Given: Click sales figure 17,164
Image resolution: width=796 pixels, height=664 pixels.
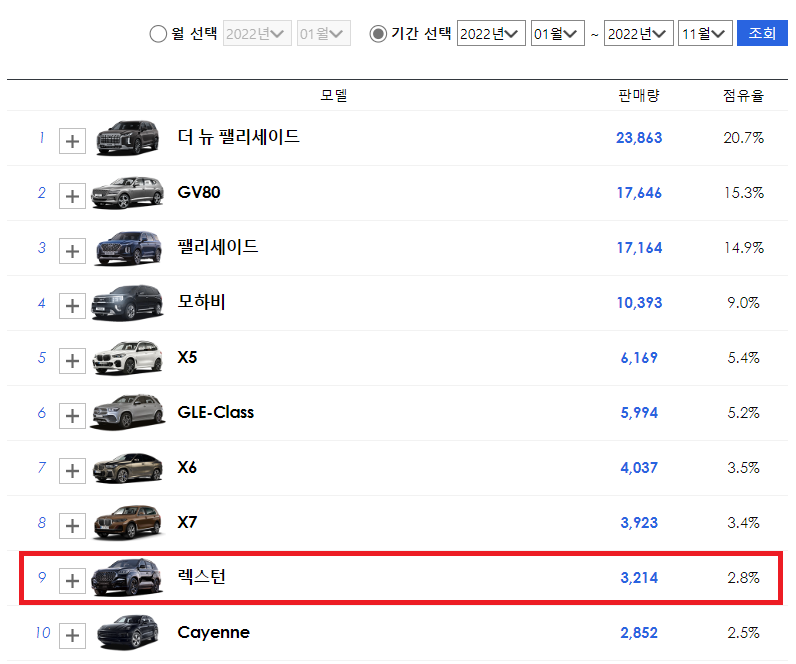Looking at the screenshot, I should pos(639,248).
